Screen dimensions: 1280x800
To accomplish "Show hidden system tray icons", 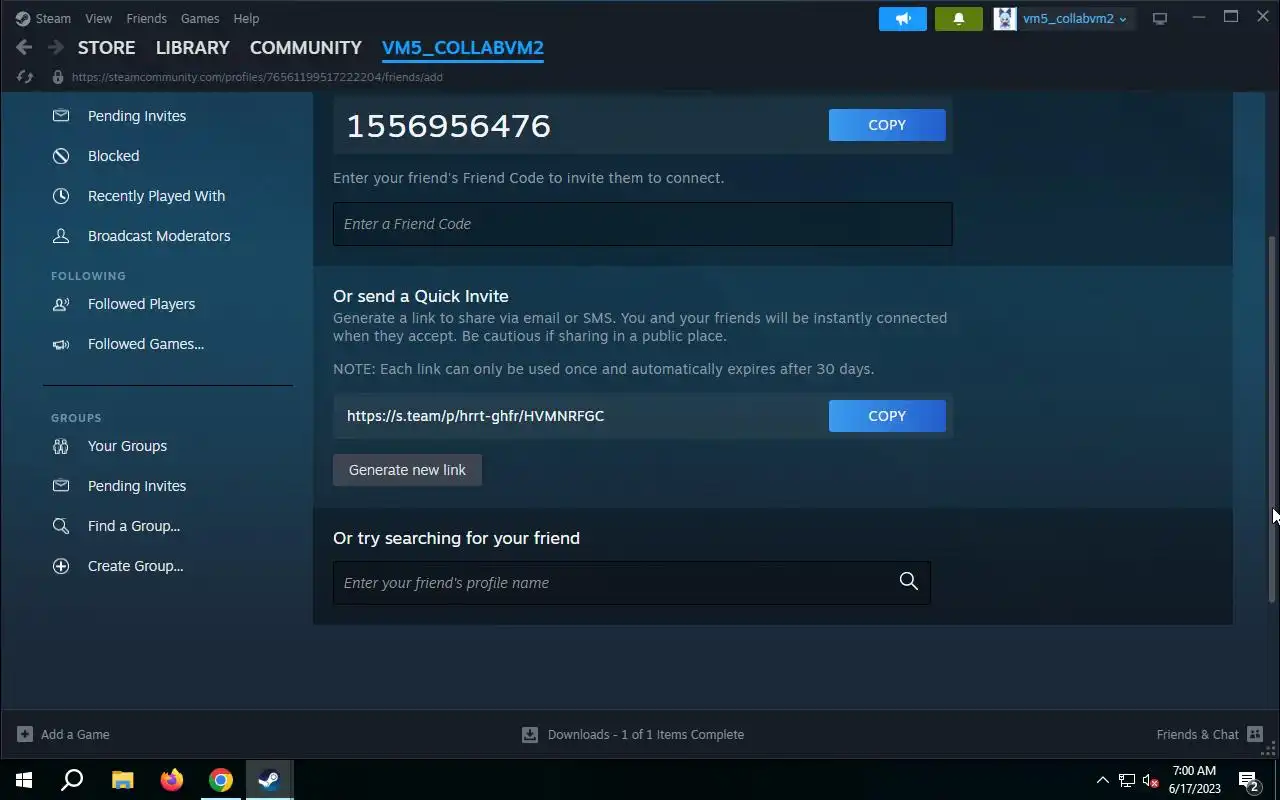I will tap(1102, 780).
